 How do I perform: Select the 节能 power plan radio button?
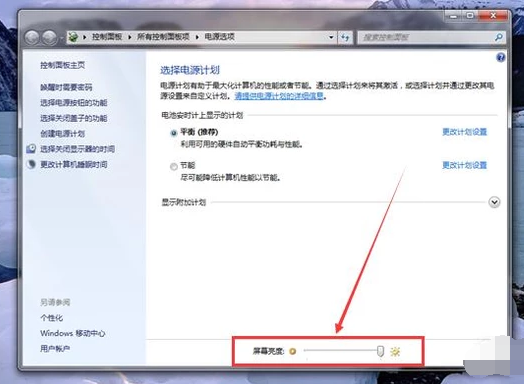pyautogui.click(x=173, y=166)
